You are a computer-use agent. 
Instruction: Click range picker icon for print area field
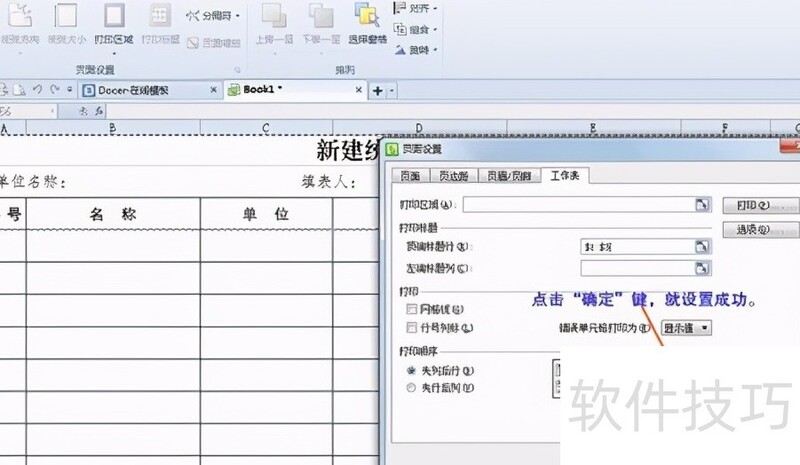[703, 205]
